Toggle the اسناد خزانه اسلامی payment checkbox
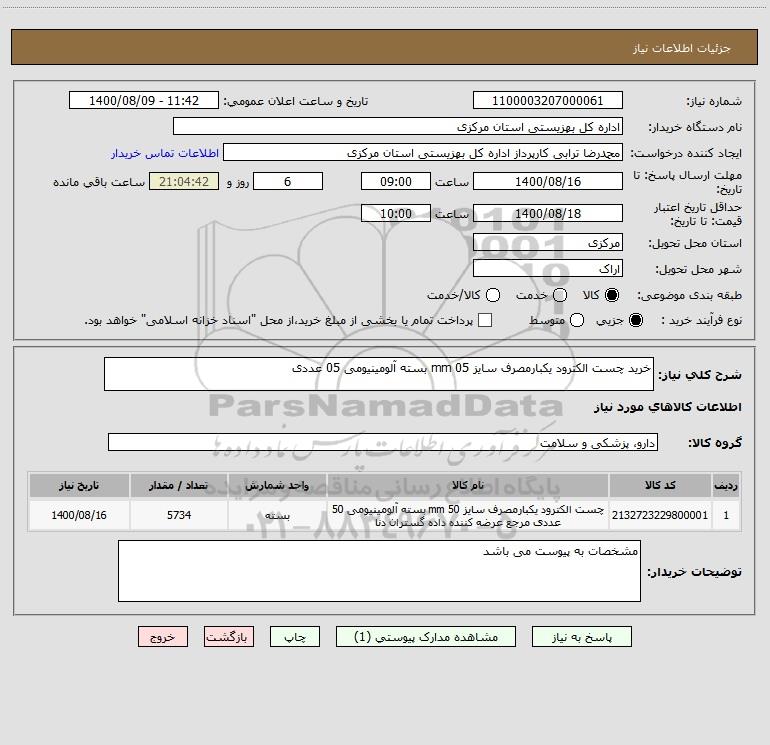The image size is (770, 745). pos(485,320)
